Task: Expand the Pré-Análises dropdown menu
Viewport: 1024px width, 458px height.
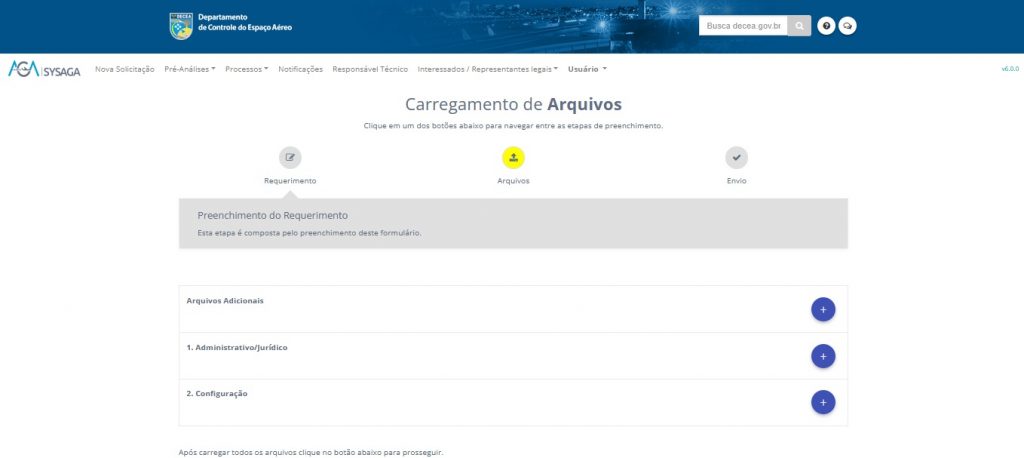Action: (x=190, y=69)
